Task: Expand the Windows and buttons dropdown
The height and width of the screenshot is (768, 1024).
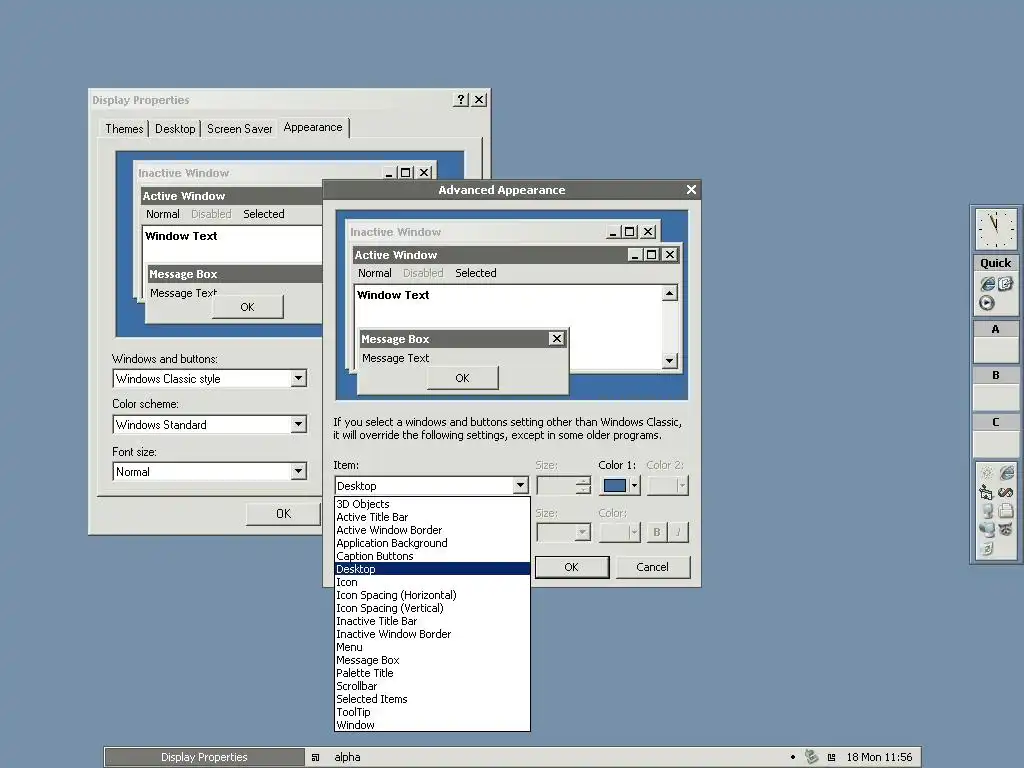Action: 298,378
